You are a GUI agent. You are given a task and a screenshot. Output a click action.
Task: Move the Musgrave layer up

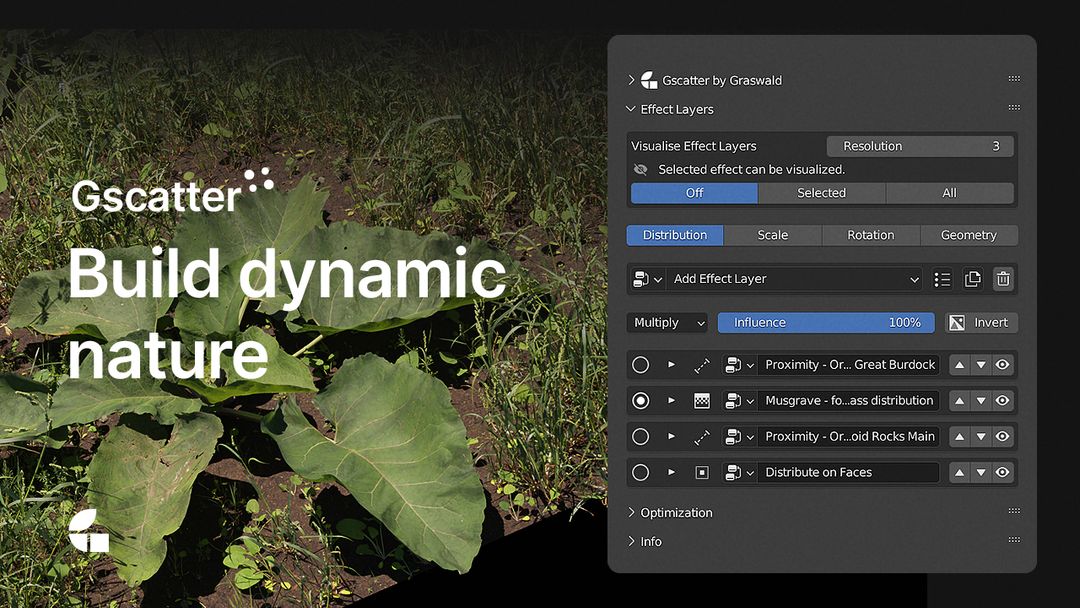pos(960,401)
